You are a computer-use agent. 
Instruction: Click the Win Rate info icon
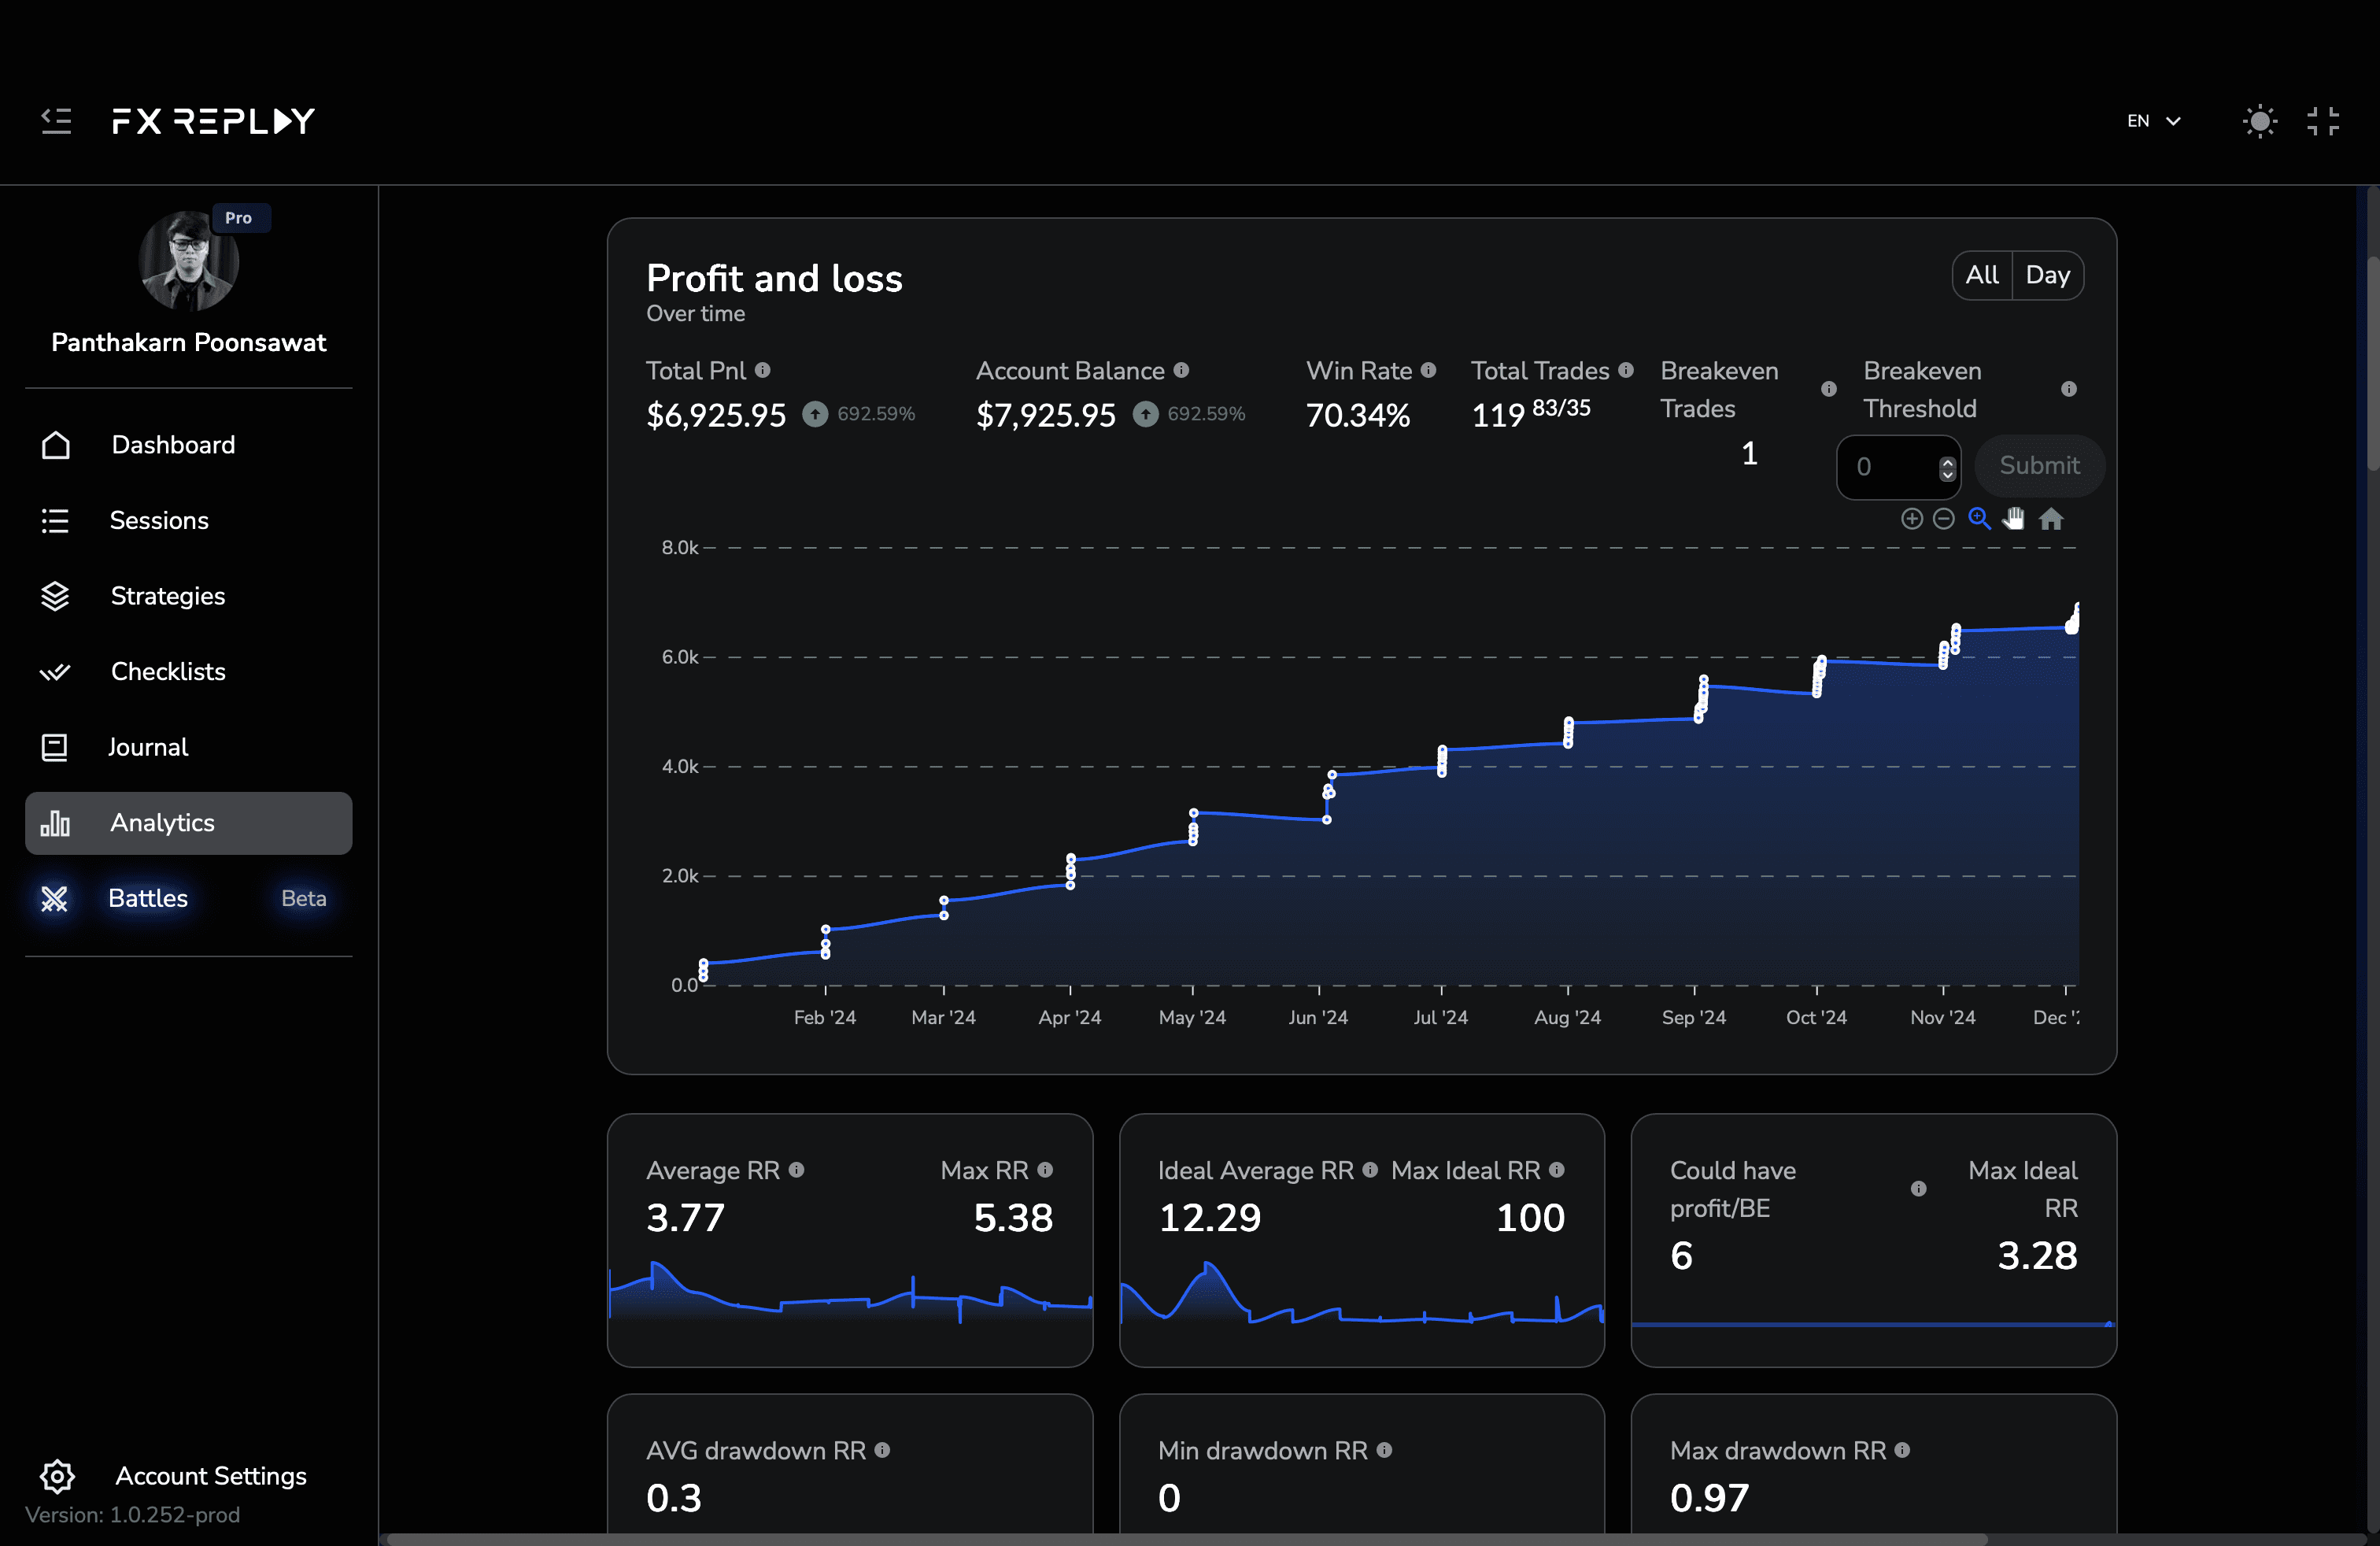[1428, 371]
